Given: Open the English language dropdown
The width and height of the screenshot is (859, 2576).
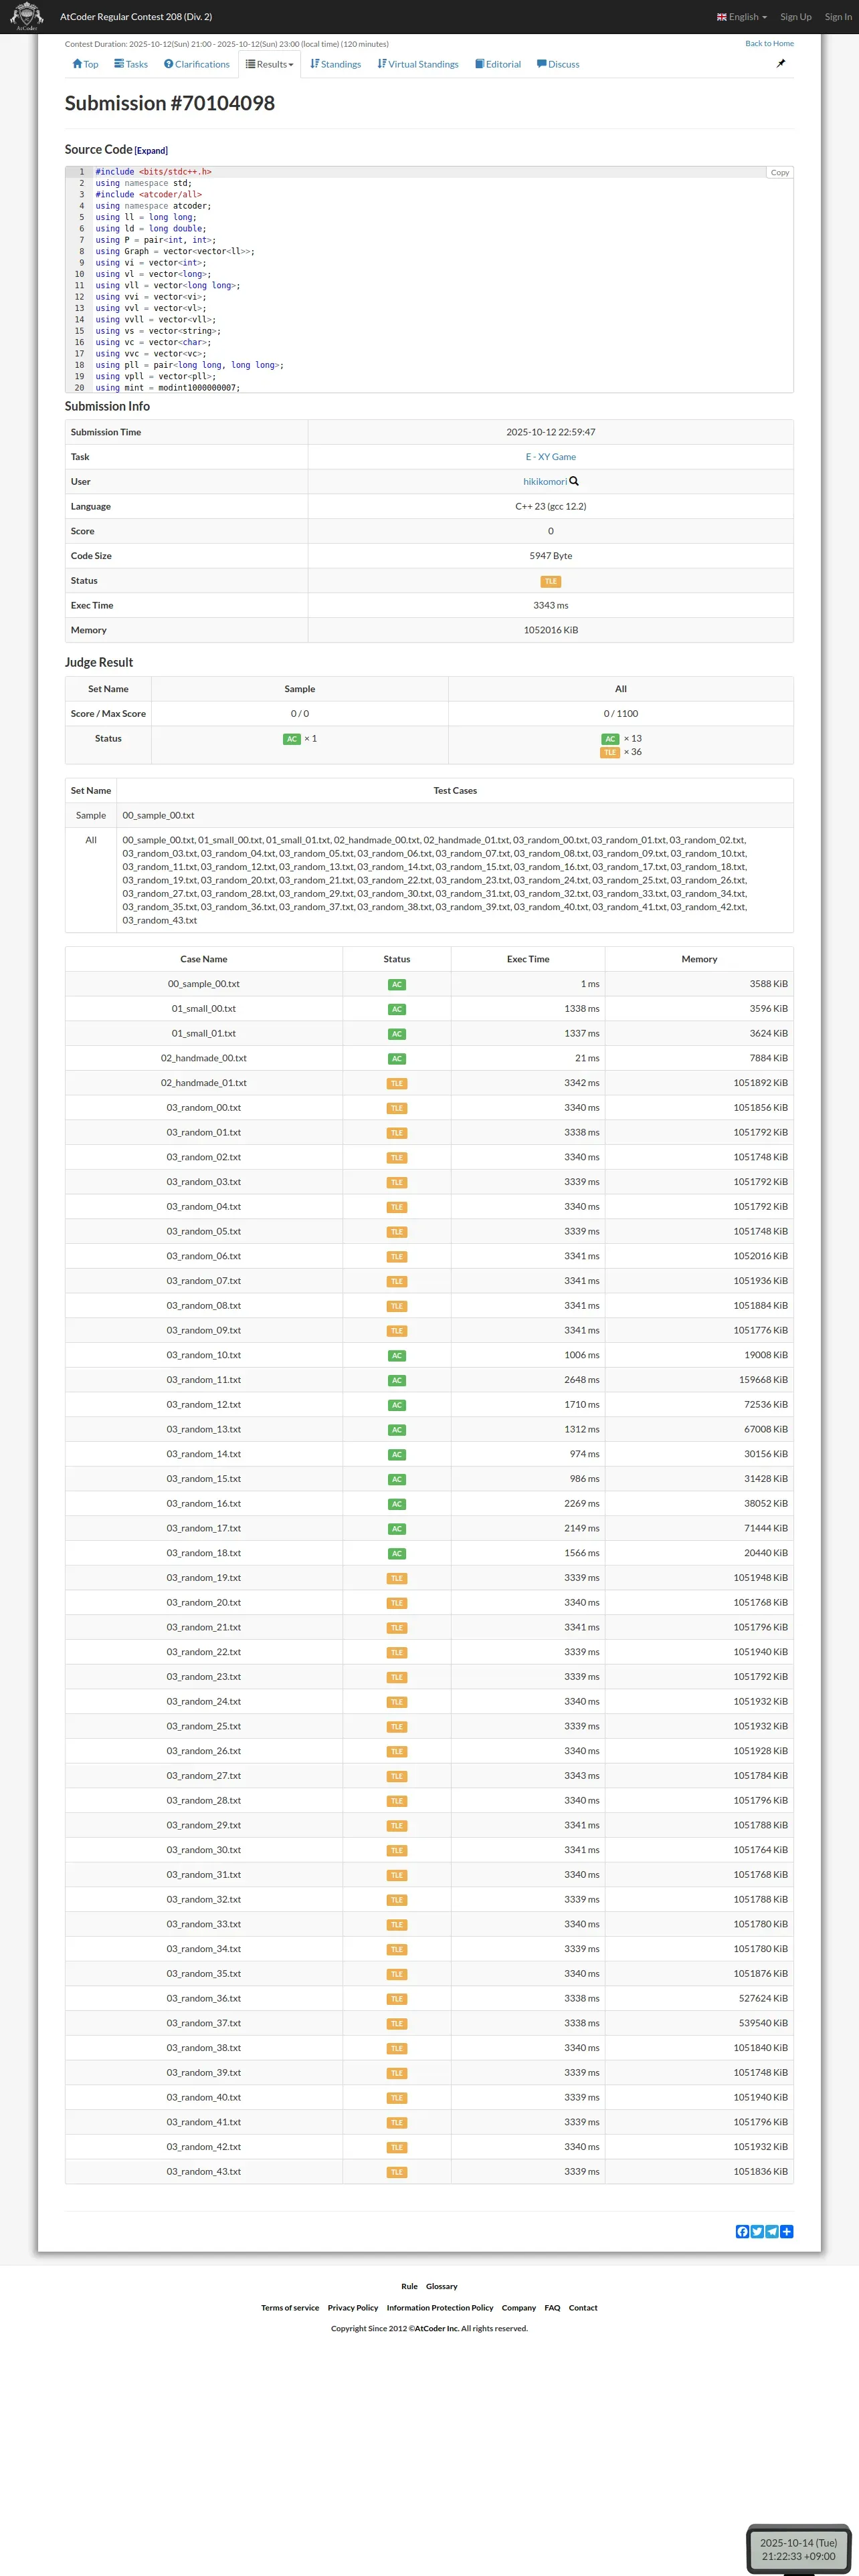Looking at the screenshot, I should point(742,17).
